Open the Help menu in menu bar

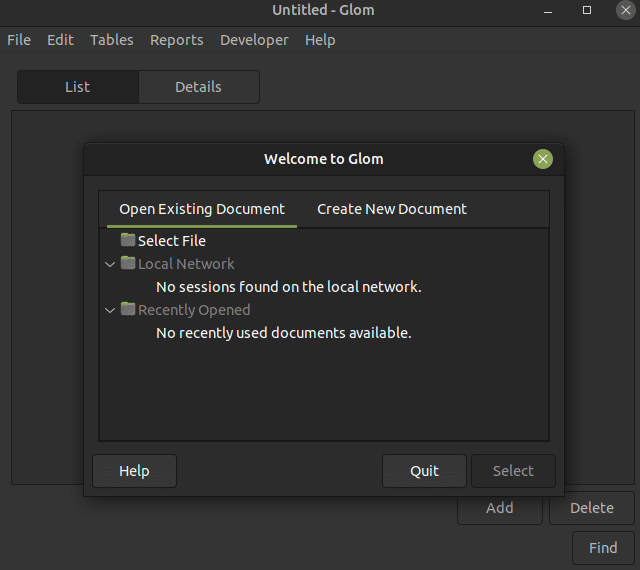(320, 40)
